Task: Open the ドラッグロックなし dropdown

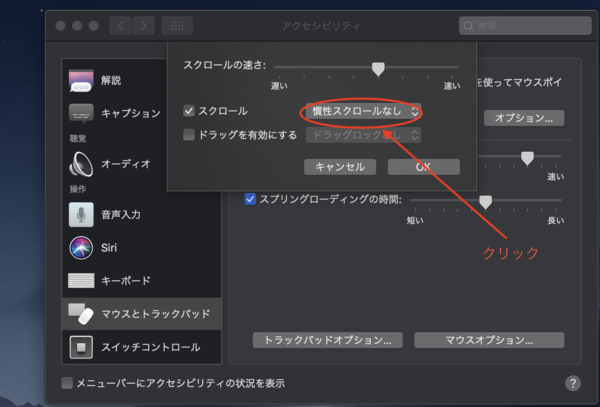Action: point(364,135)
